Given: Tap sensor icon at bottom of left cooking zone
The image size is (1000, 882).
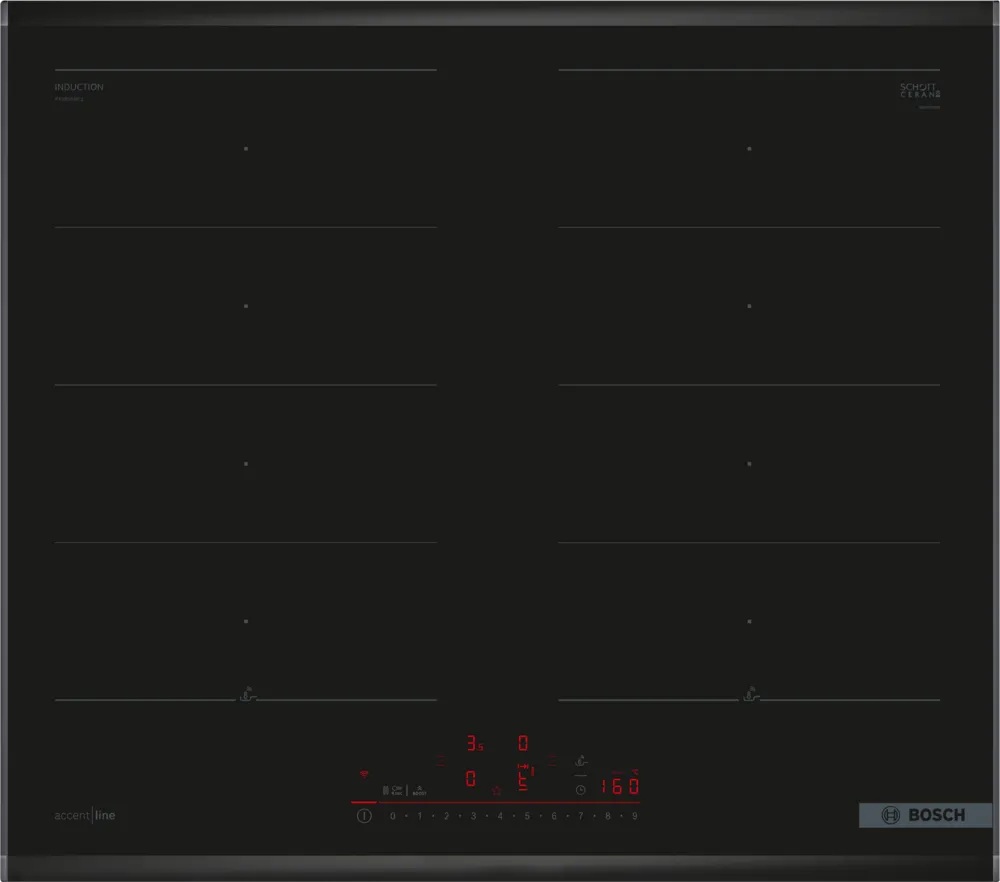Looking at the screenshot, I should [x=248, y=695].
